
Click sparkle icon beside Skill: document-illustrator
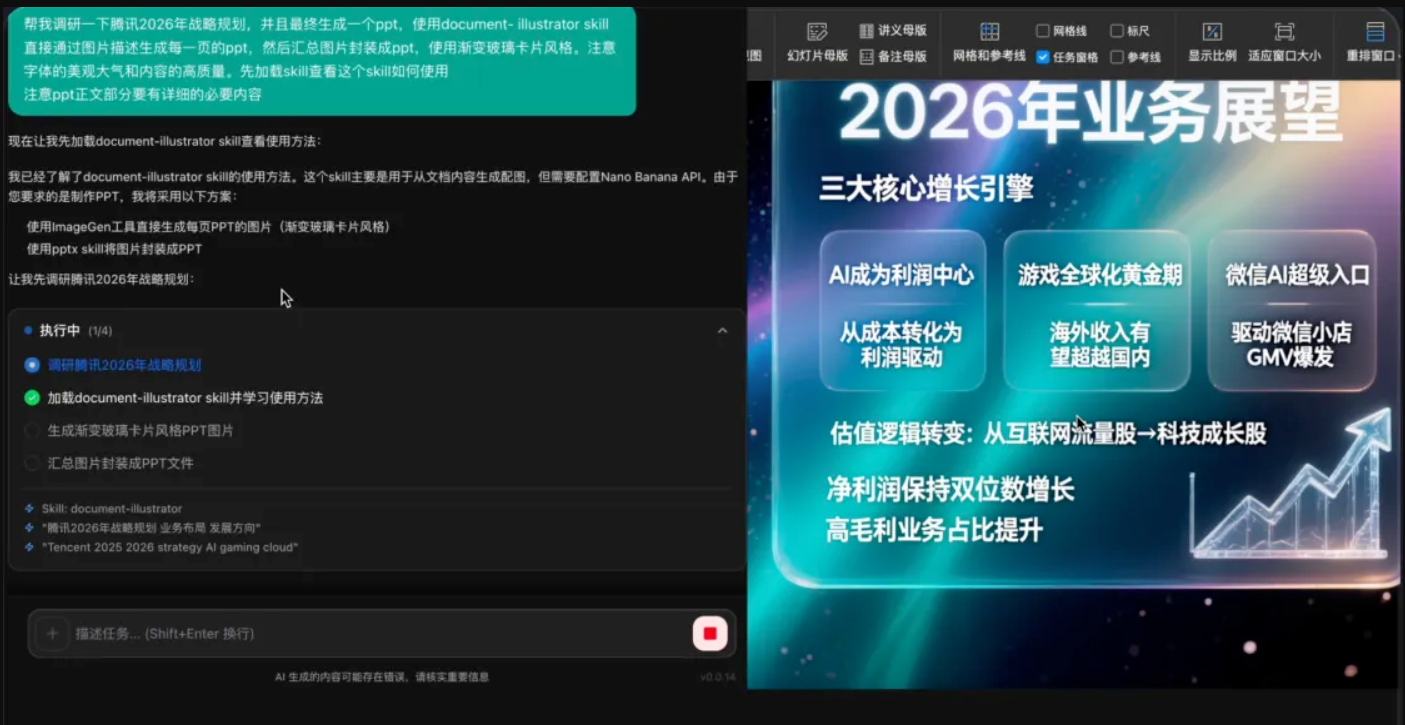pyautogui.click(x=29, y=509)
